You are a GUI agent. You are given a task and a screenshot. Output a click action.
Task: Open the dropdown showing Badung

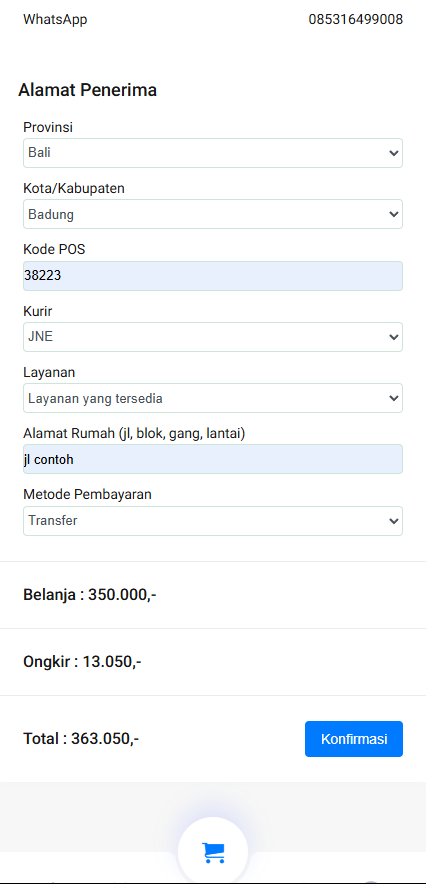(x=213, y=214)
